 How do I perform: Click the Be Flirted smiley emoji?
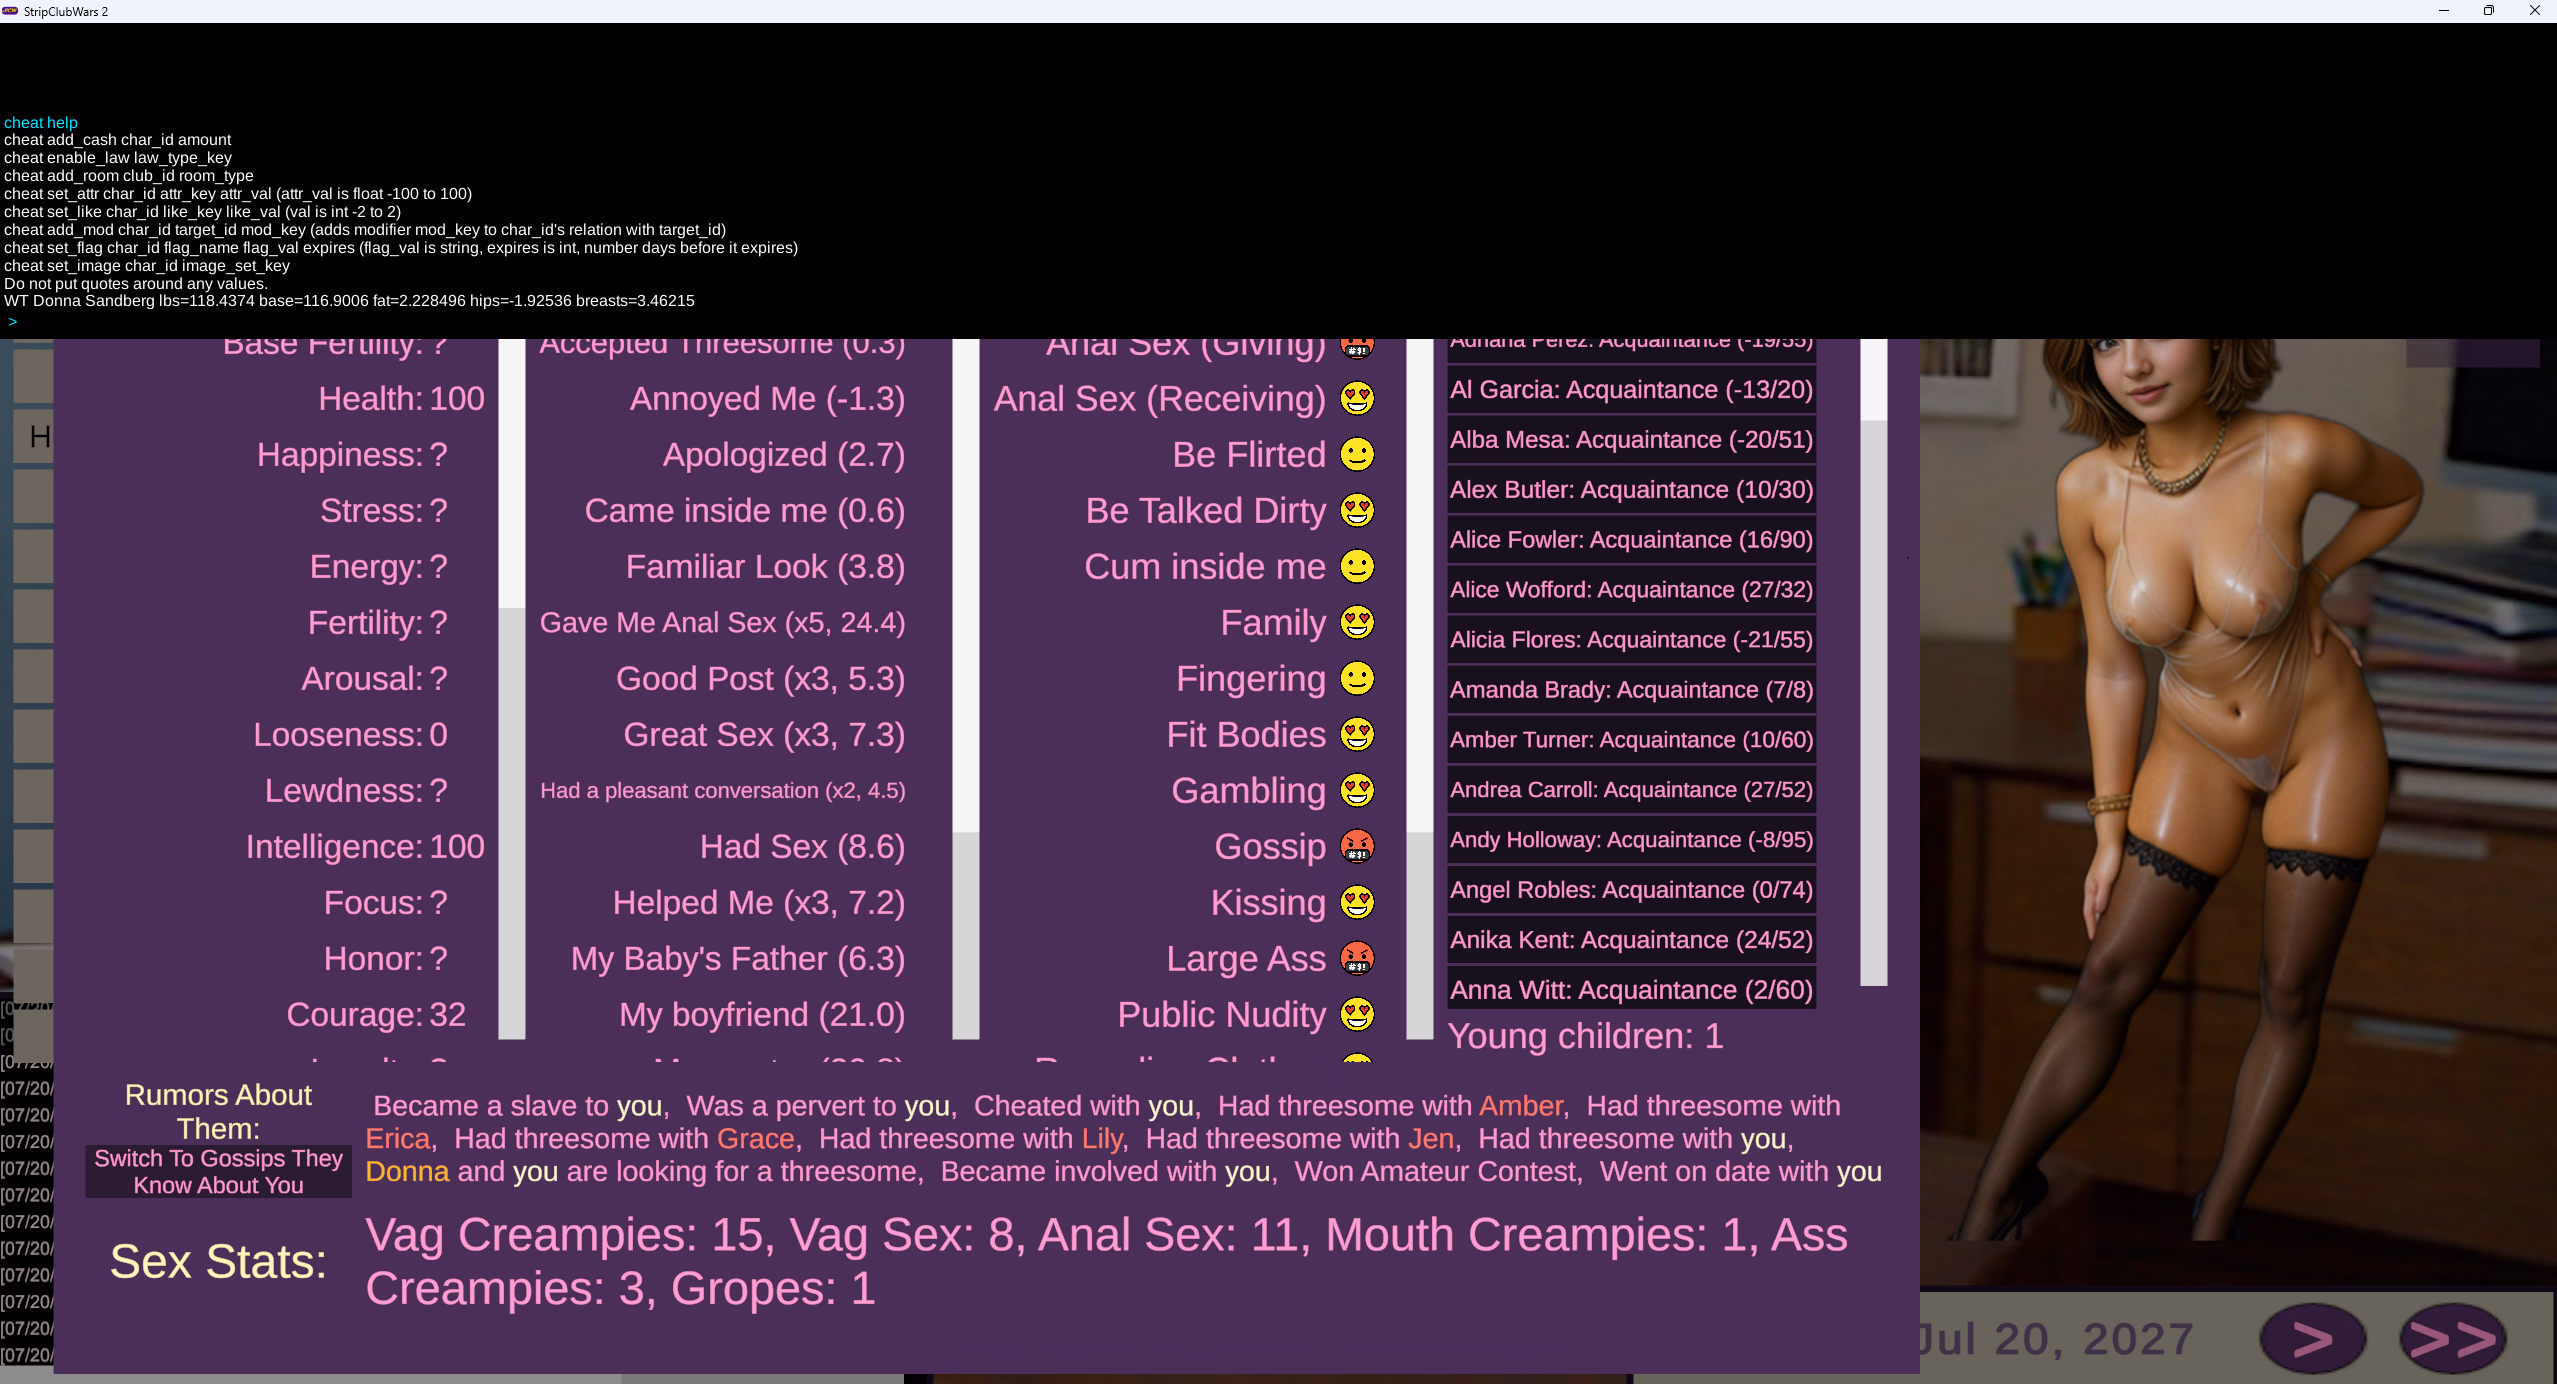point(1357,455)
